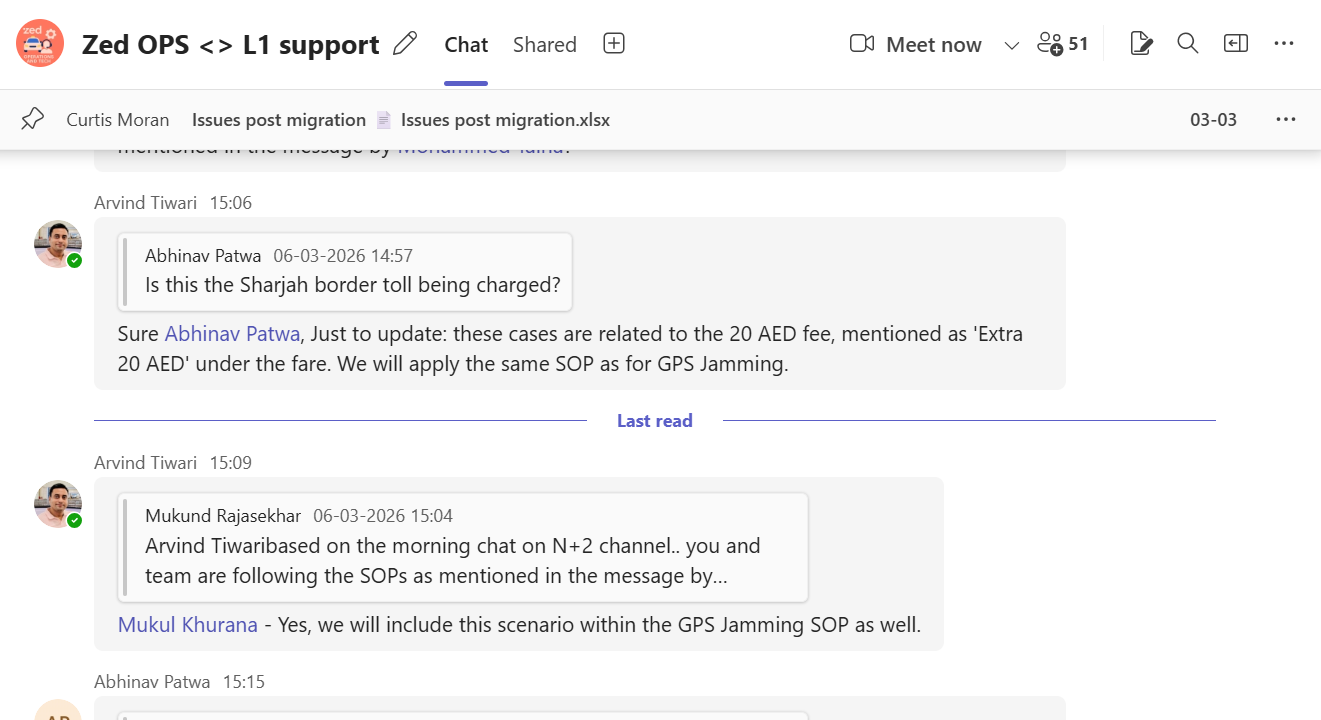Click the pin icon on pinned message bar
1321x720 pixels.
click(x=33, y=120)
